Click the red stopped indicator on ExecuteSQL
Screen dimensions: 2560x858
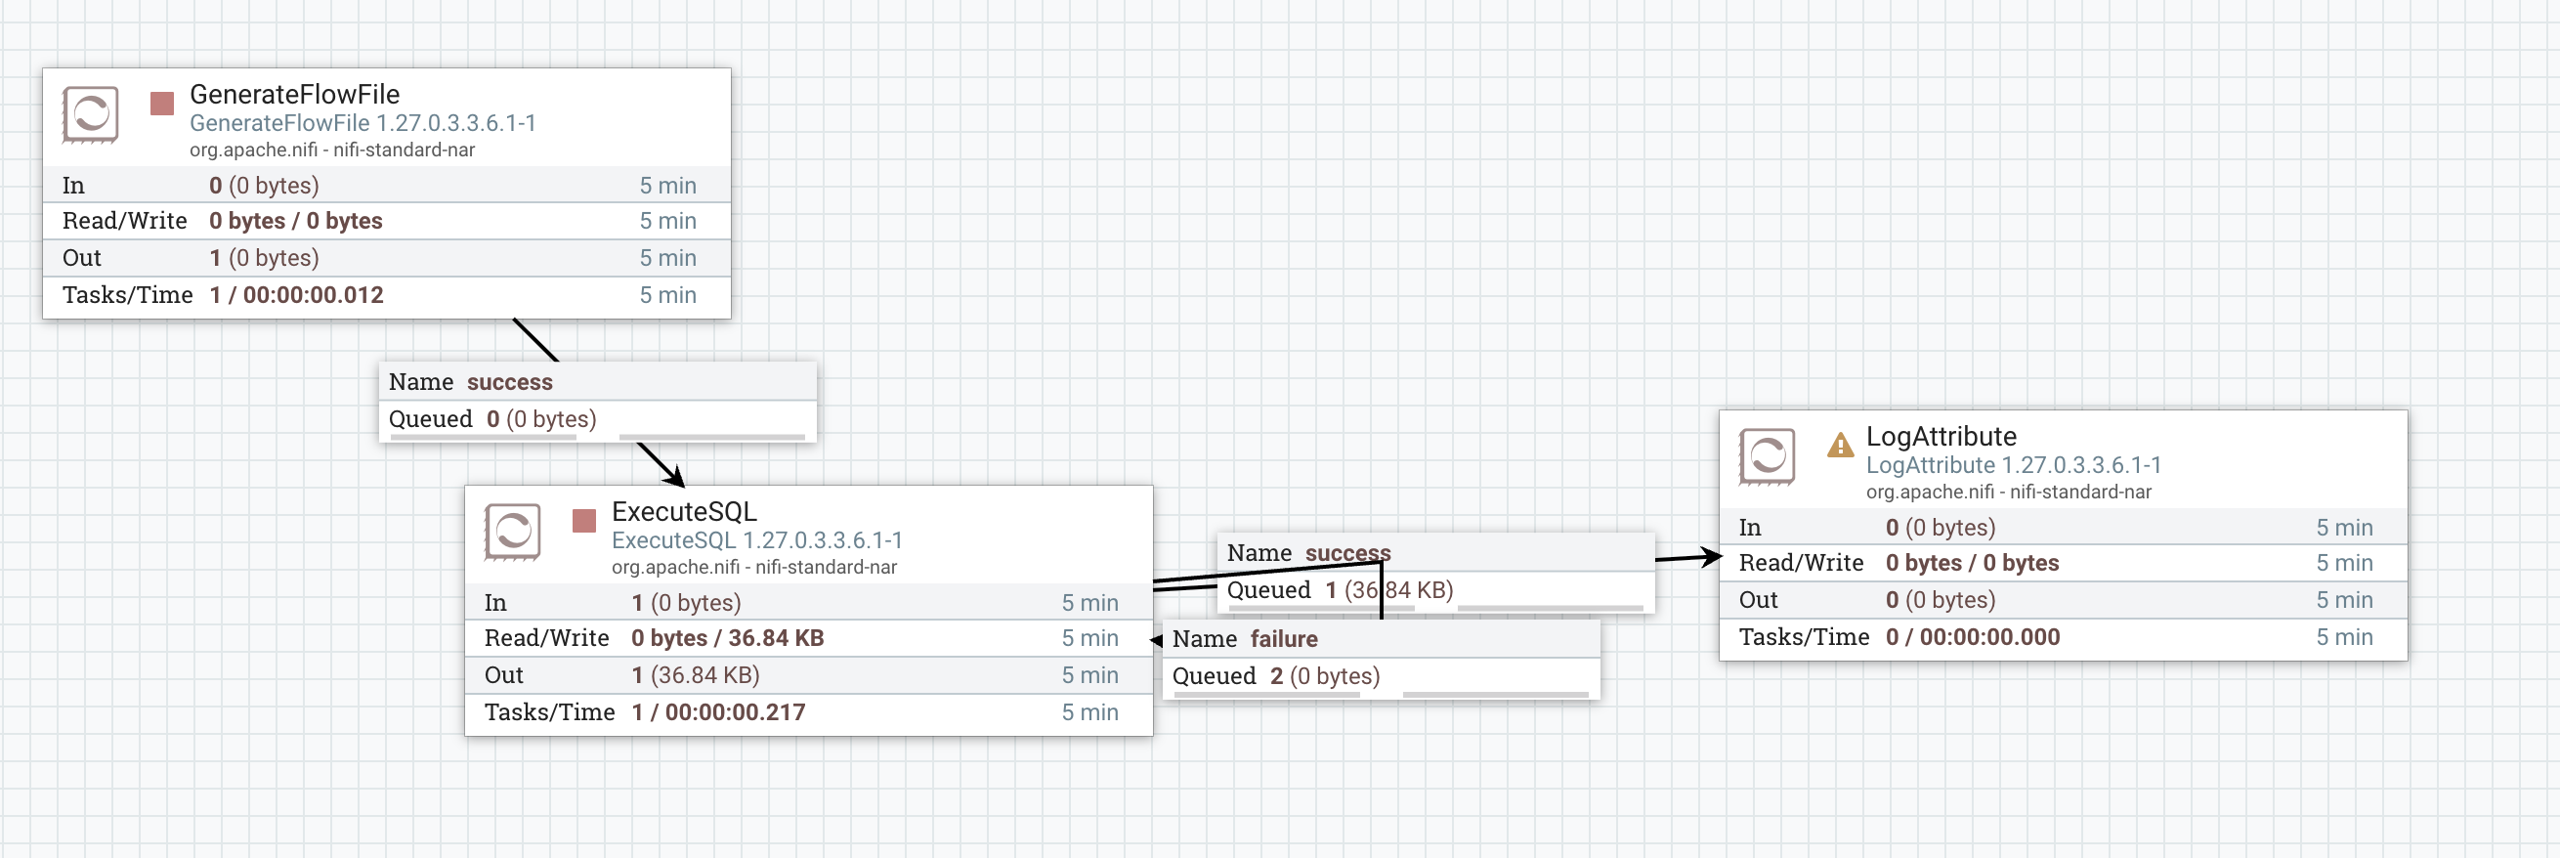pyautogui.click(x=584, y=520)
